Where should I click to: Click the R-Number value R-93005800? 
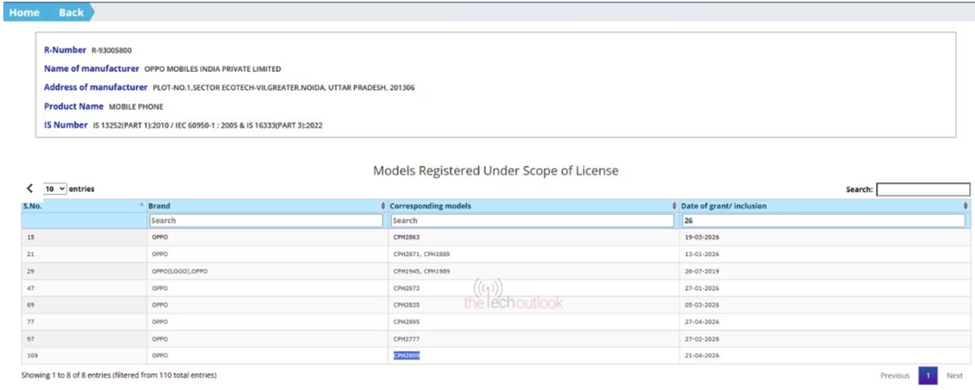tap(111, 50)
